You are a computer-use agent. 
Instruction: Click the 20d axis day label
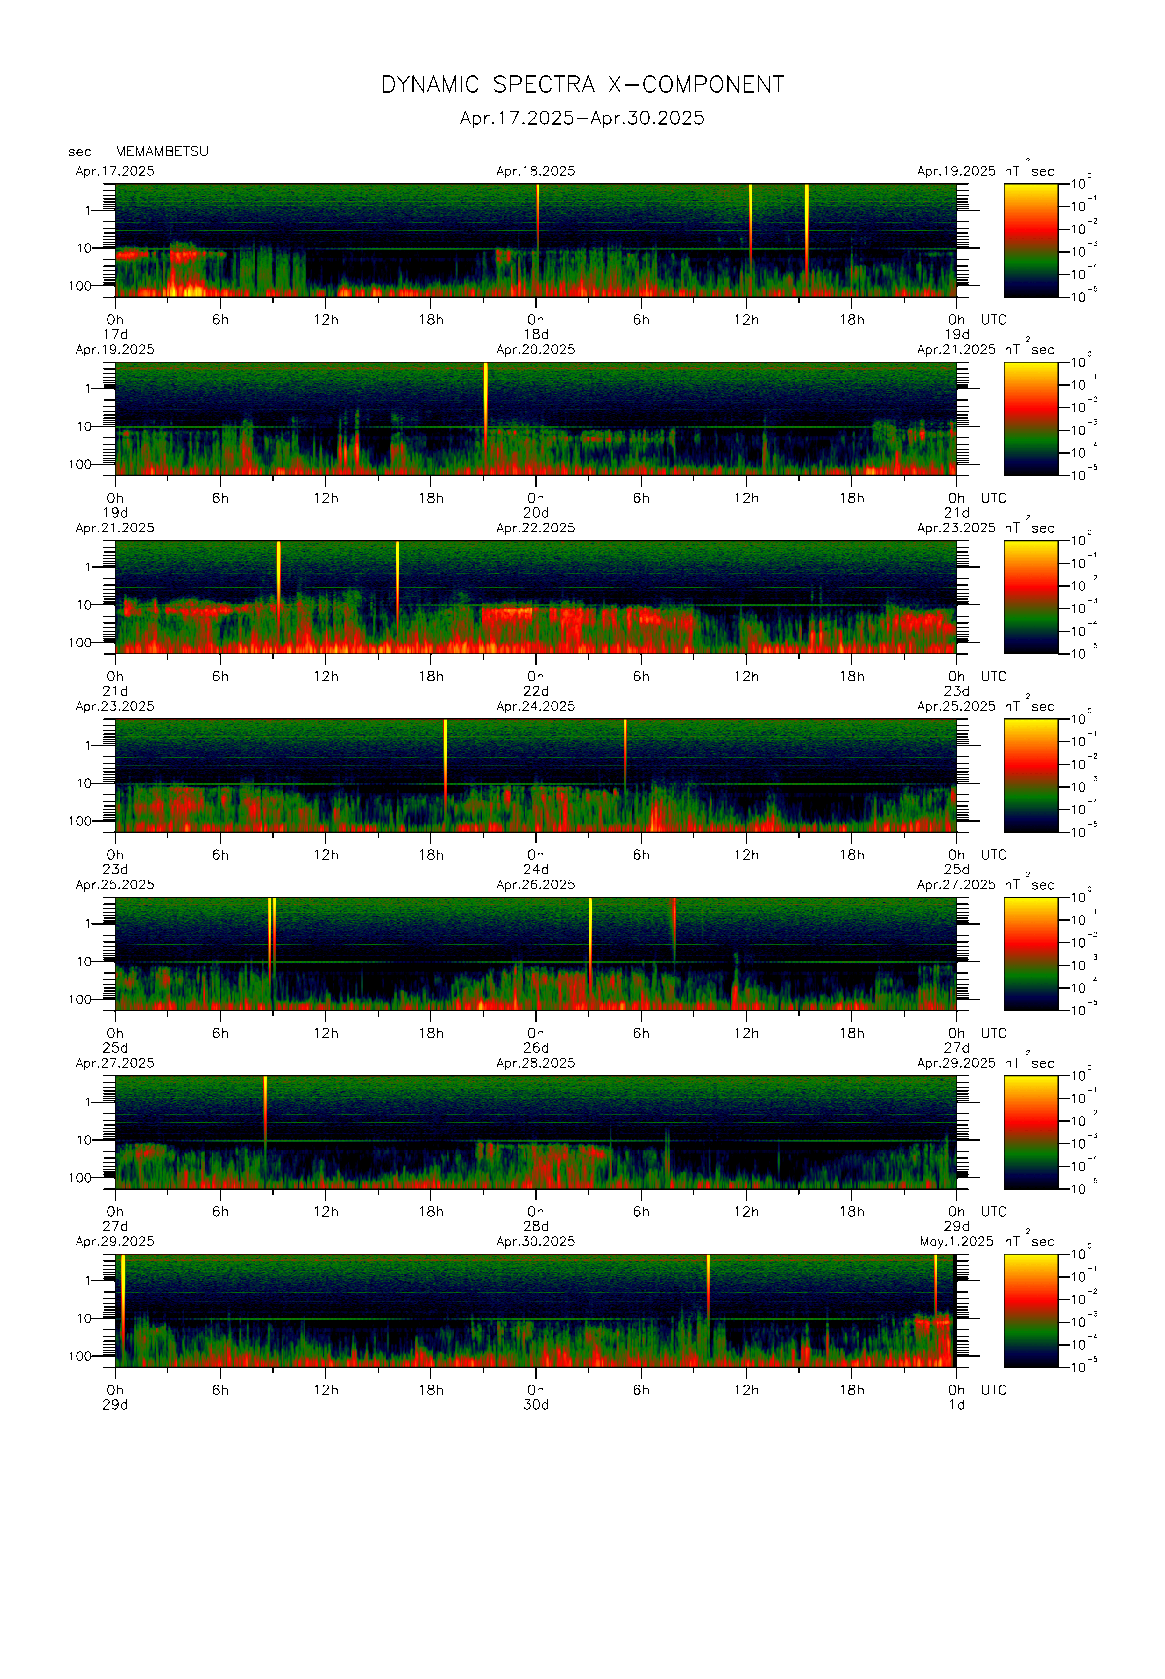click(537, 513)
